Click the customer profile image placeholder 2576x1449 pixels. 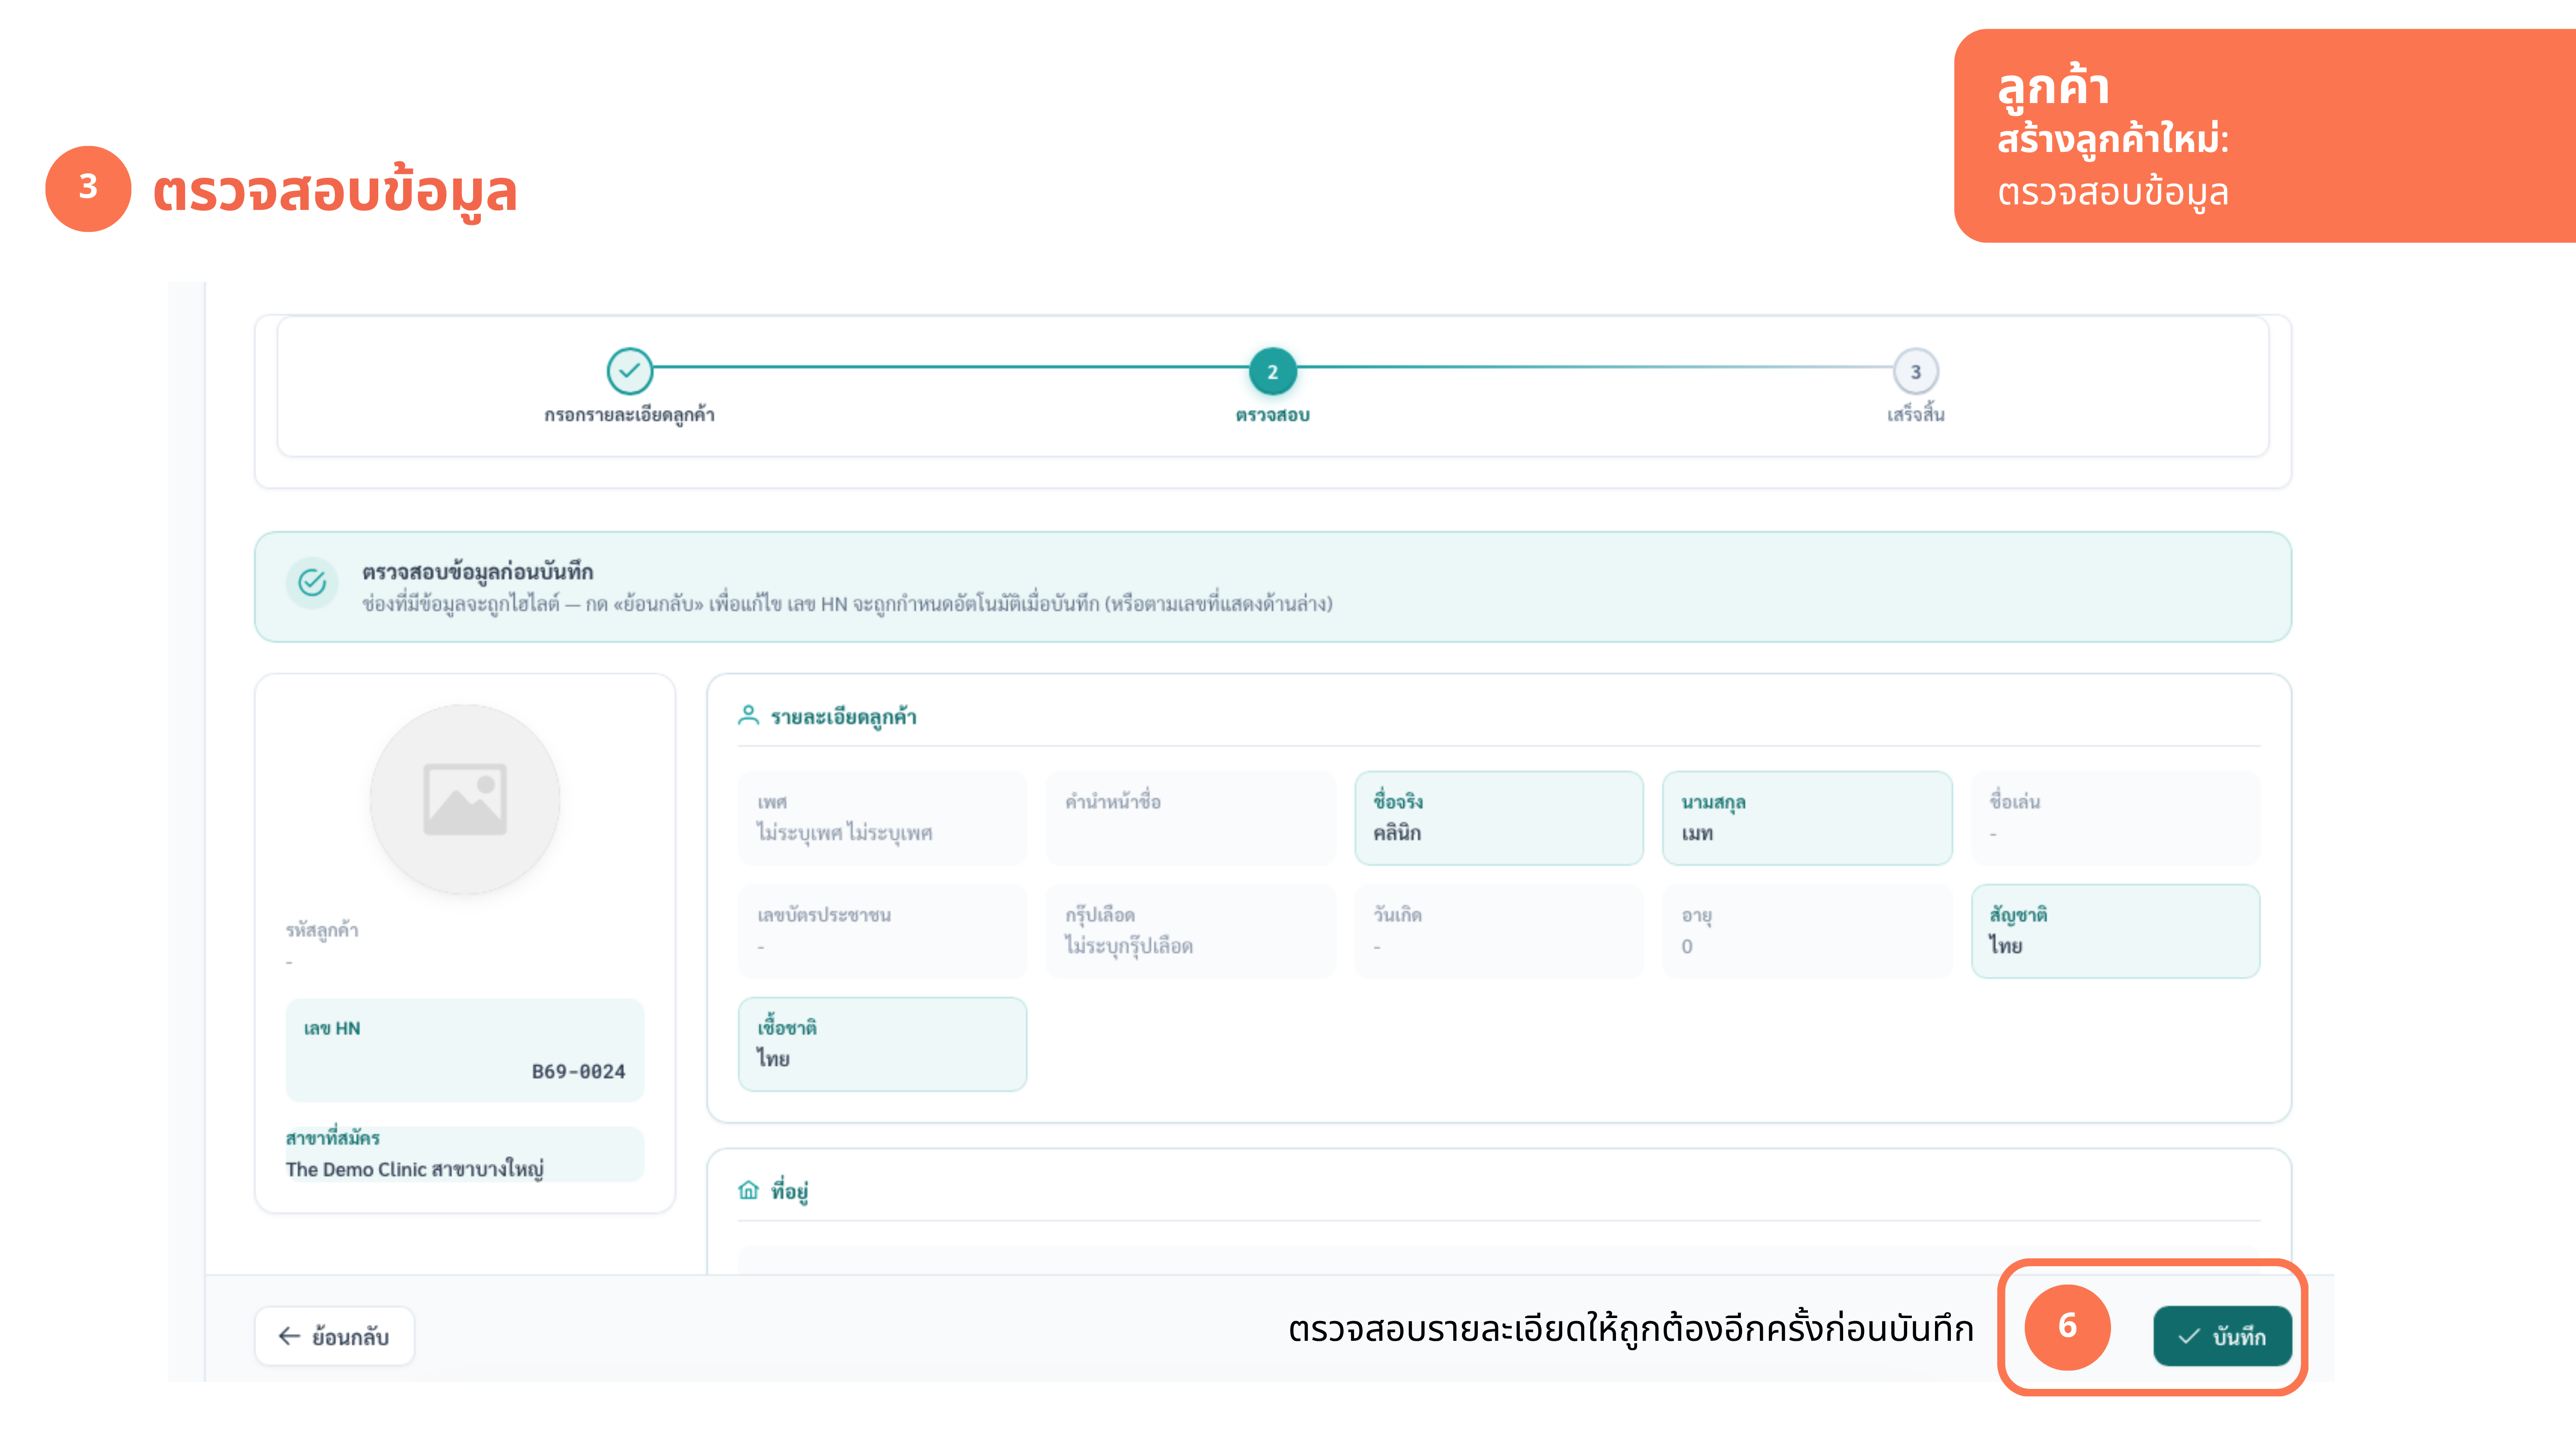click(x=465, y=799)
